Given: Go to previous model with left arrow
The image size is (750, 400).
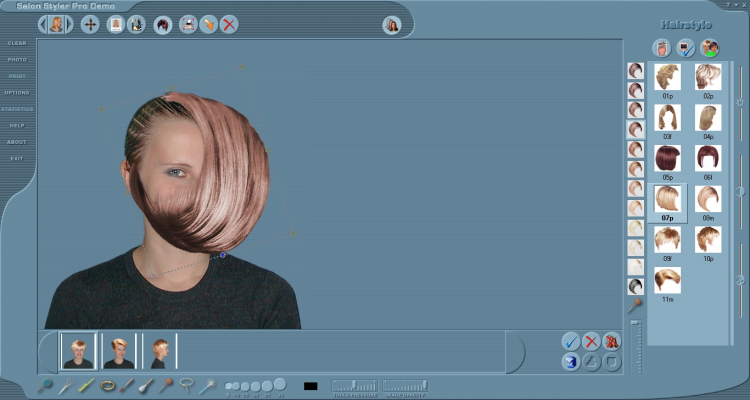Looking at the screenshot, I should tap(43, 24).
